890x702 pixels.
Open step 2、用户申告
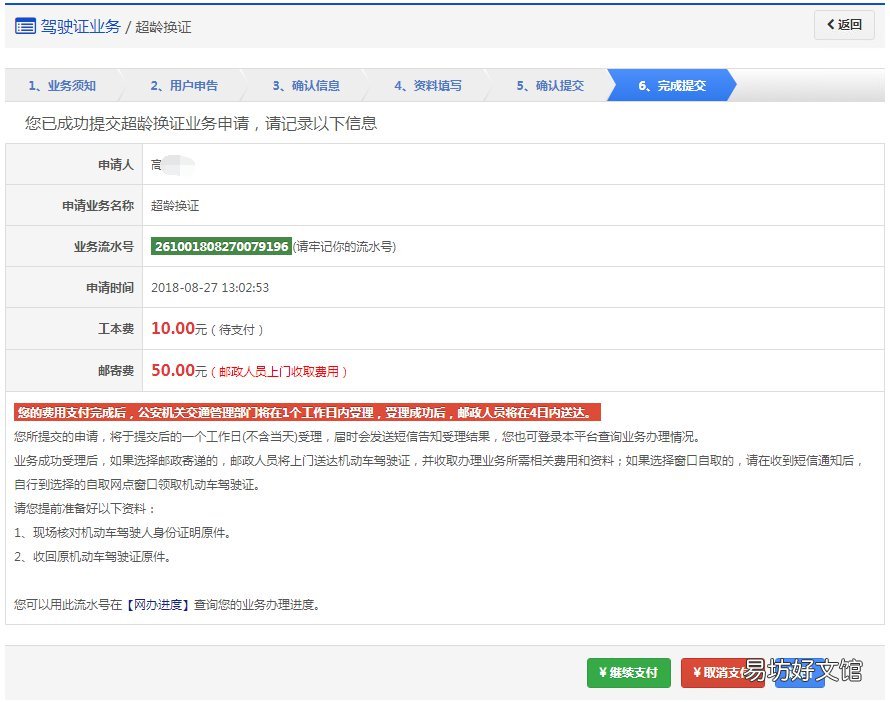pos(184,86)
